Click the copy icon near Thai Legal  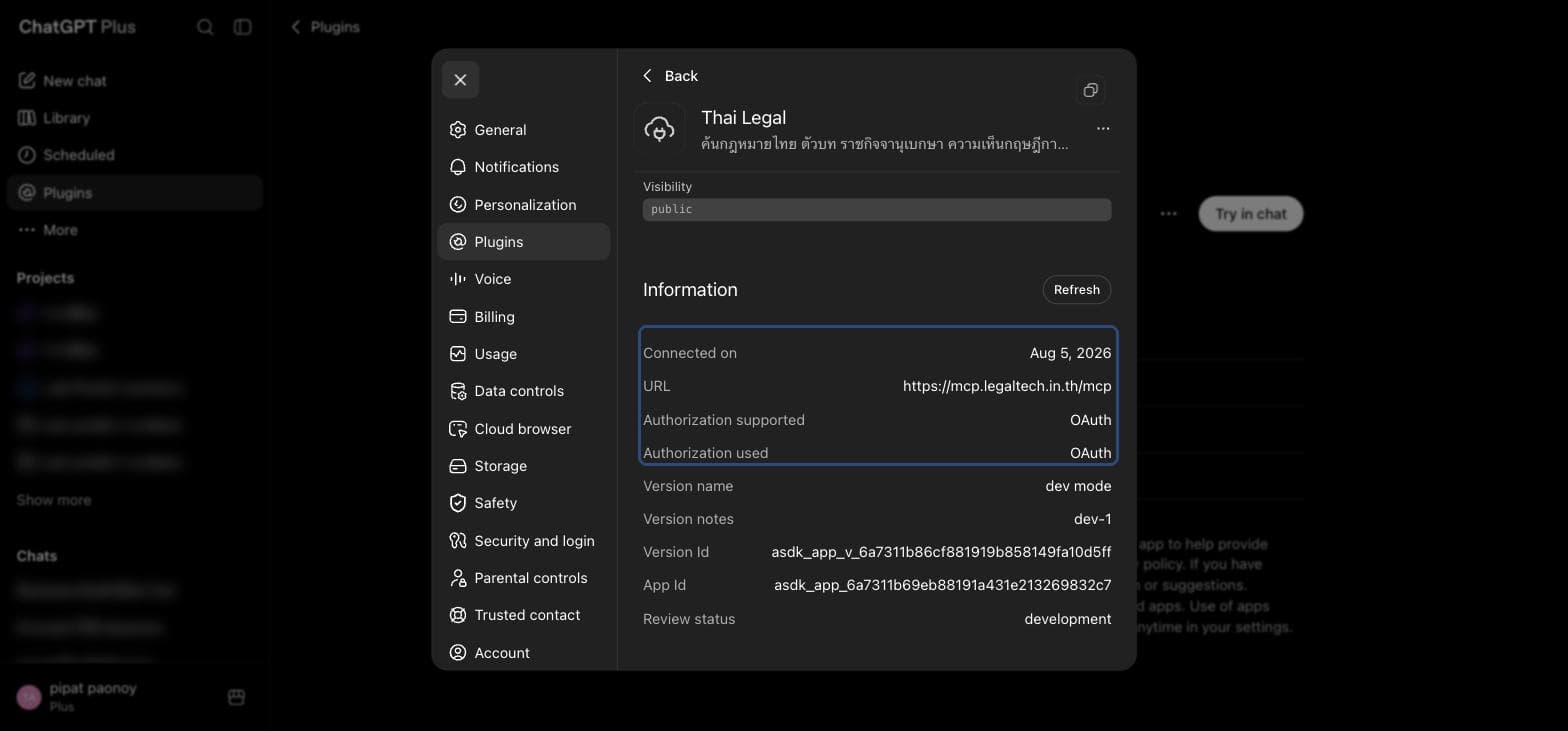click(x=1091, y=90)
